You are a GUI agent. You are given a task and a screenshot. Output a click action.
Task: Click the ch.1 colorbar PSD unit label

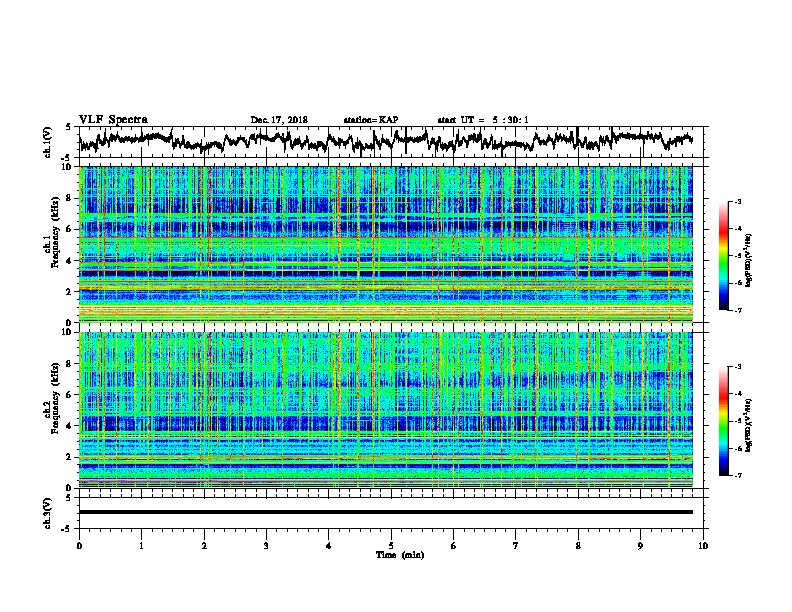[749, 260]
